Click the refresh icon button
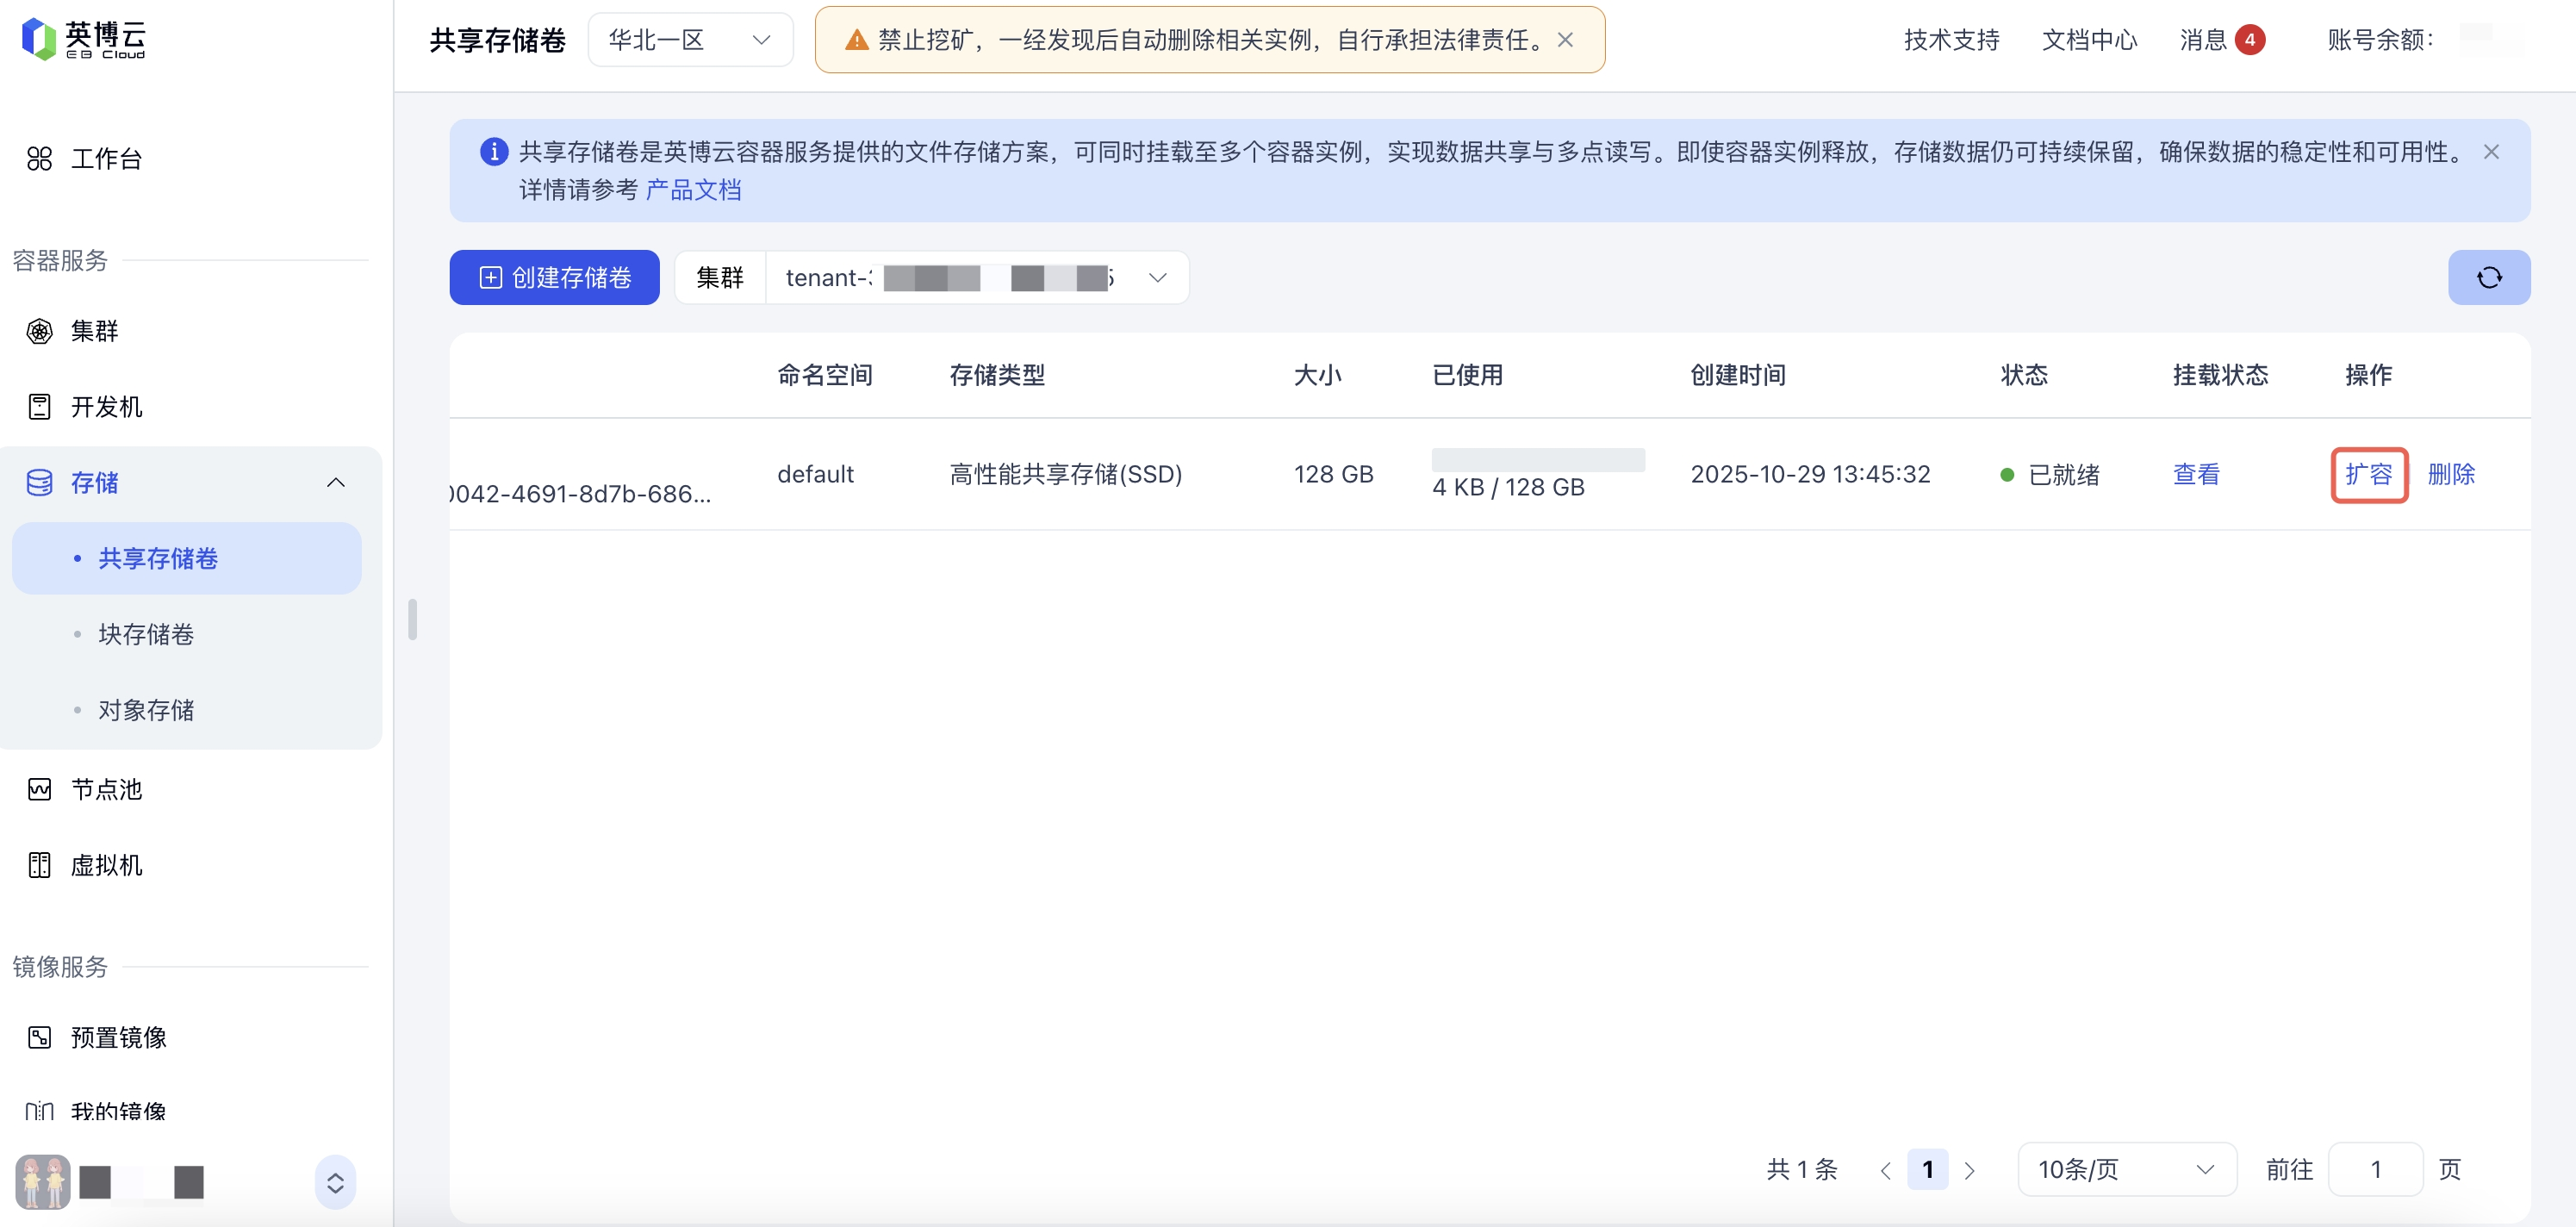 click(2488, 277)
